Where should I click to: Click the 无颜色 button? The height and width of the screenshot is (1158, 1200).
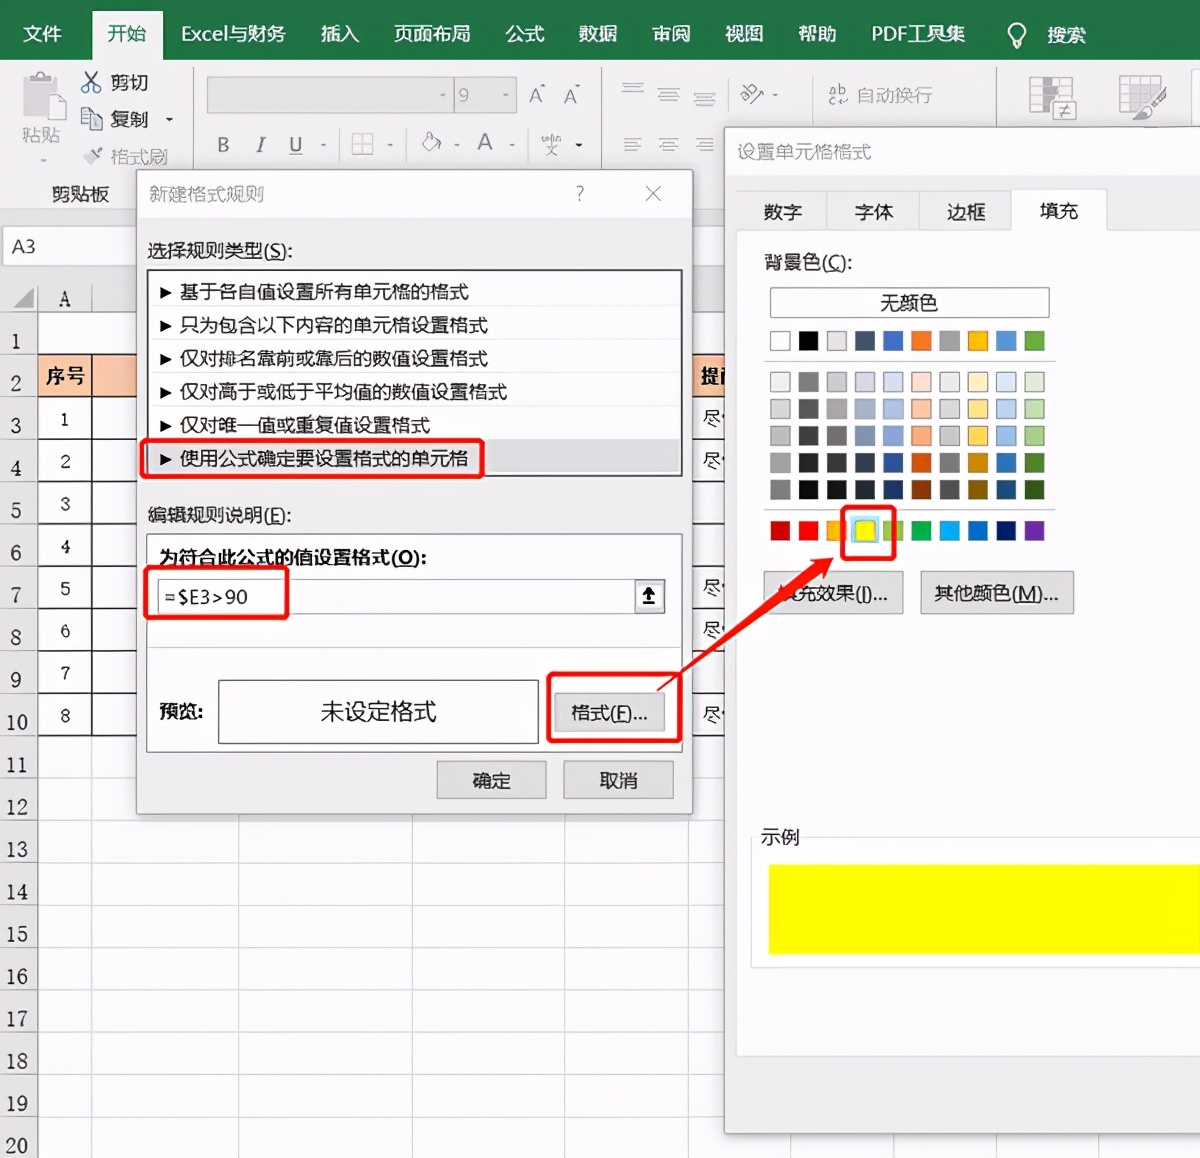pos(909,302)
